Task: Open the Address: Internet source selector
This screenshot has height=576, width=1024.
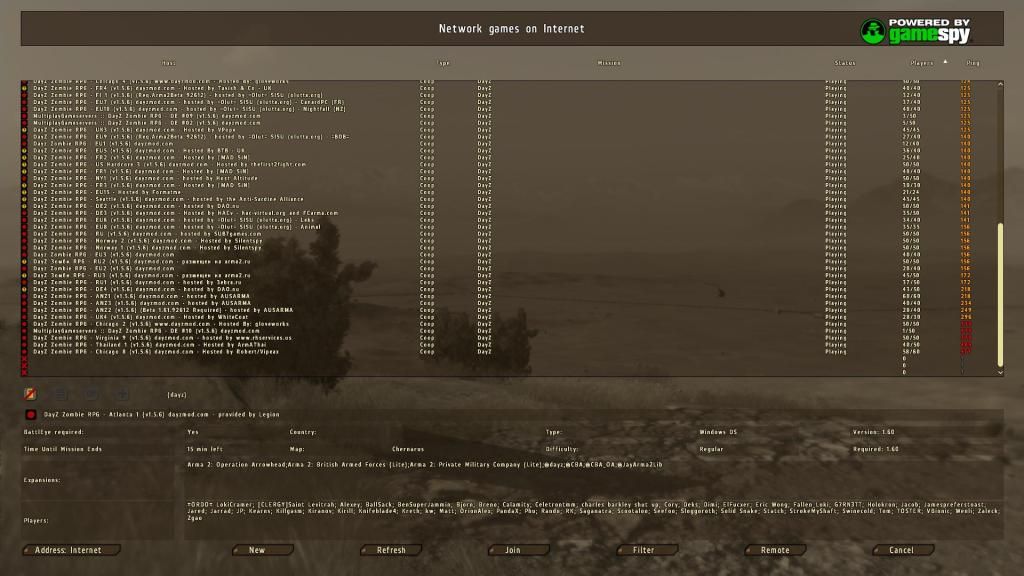Action: 71,550
